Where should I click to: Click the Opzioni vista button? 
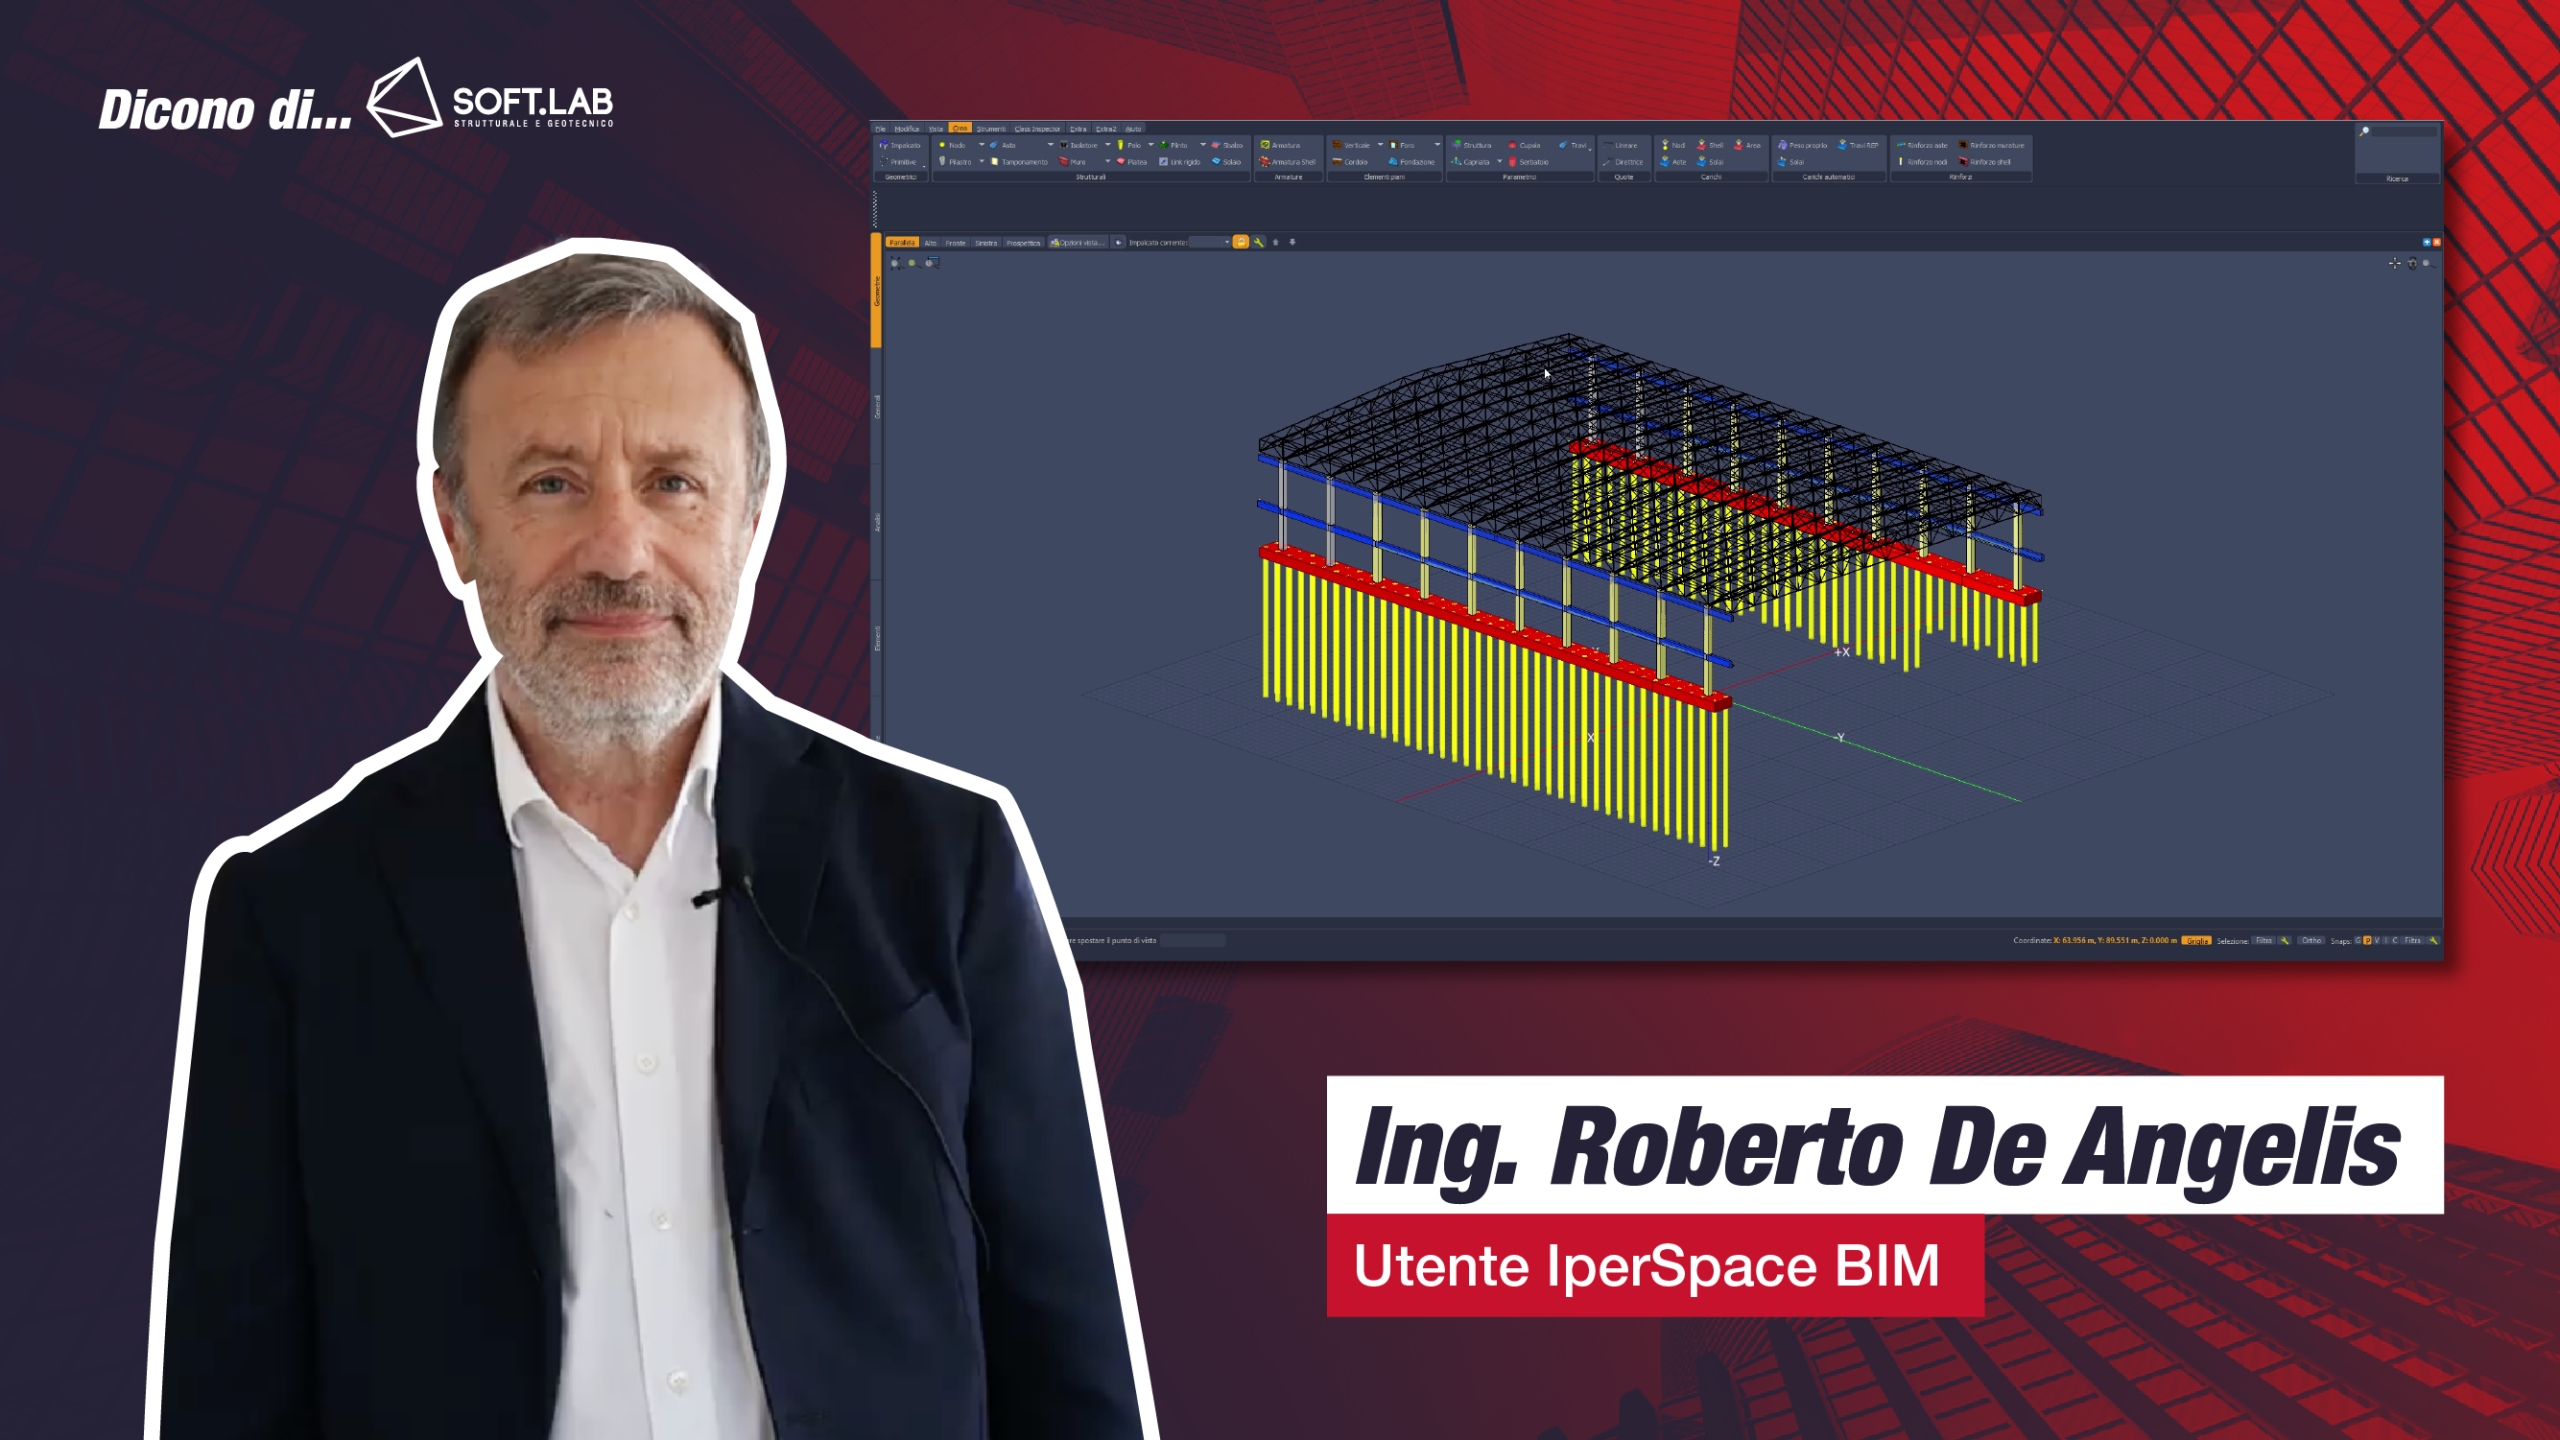(x=1078, y=242)
